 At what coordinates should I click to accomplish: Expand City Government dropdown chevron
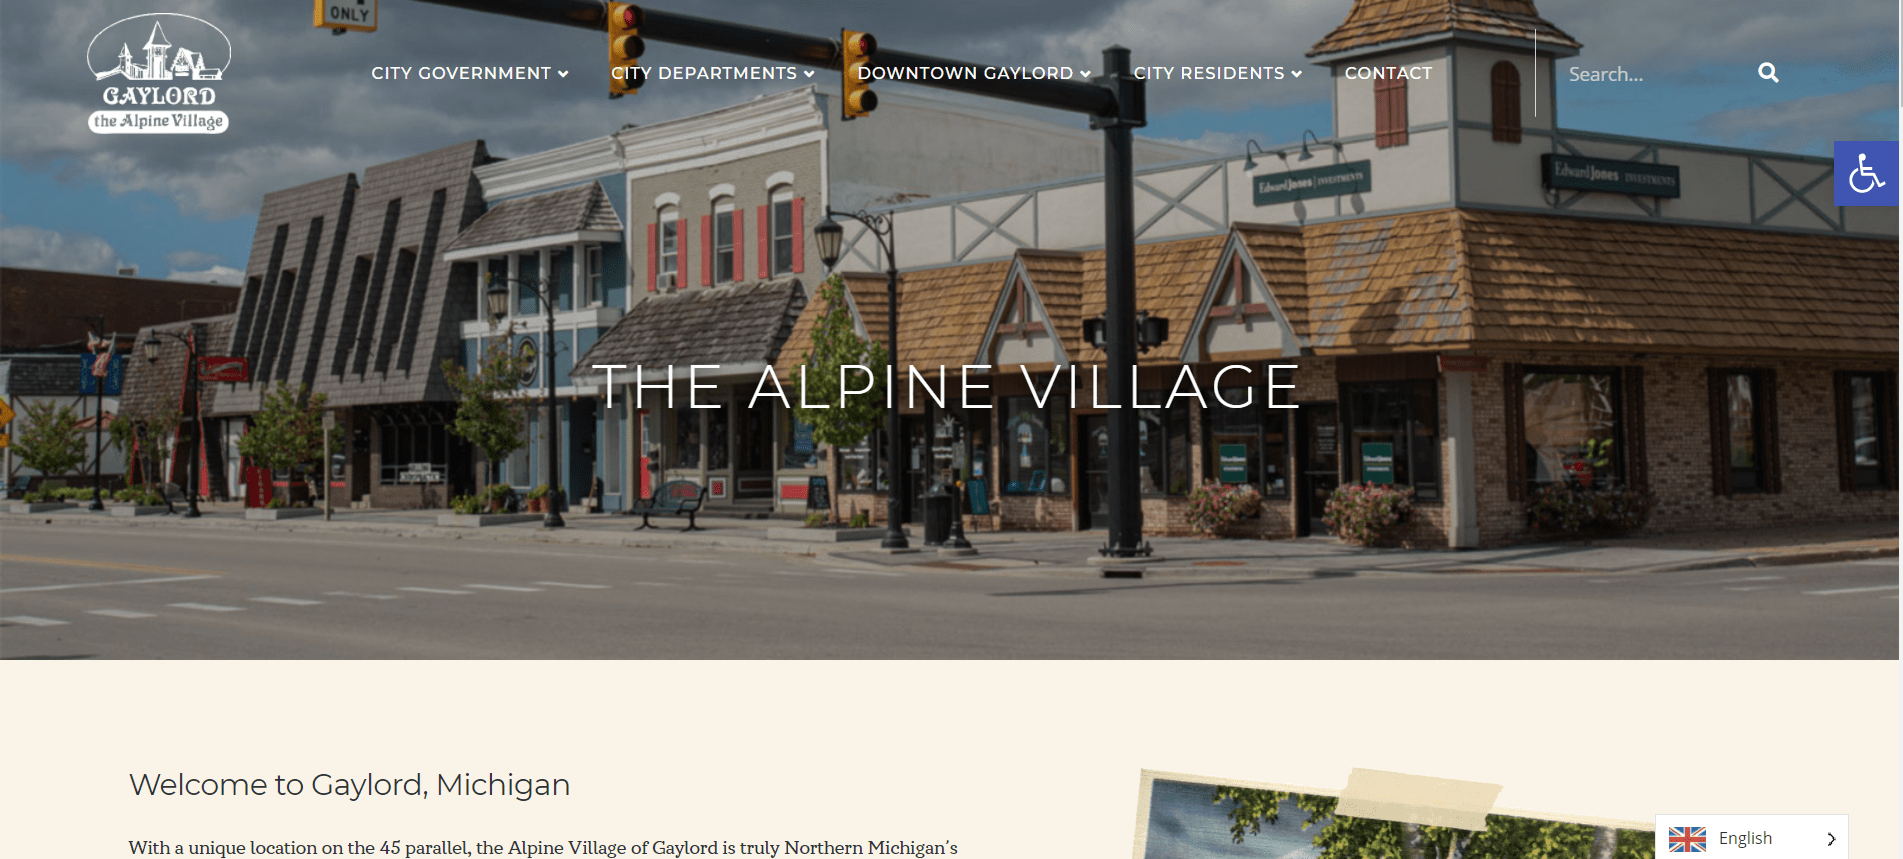tap(563, 74)
